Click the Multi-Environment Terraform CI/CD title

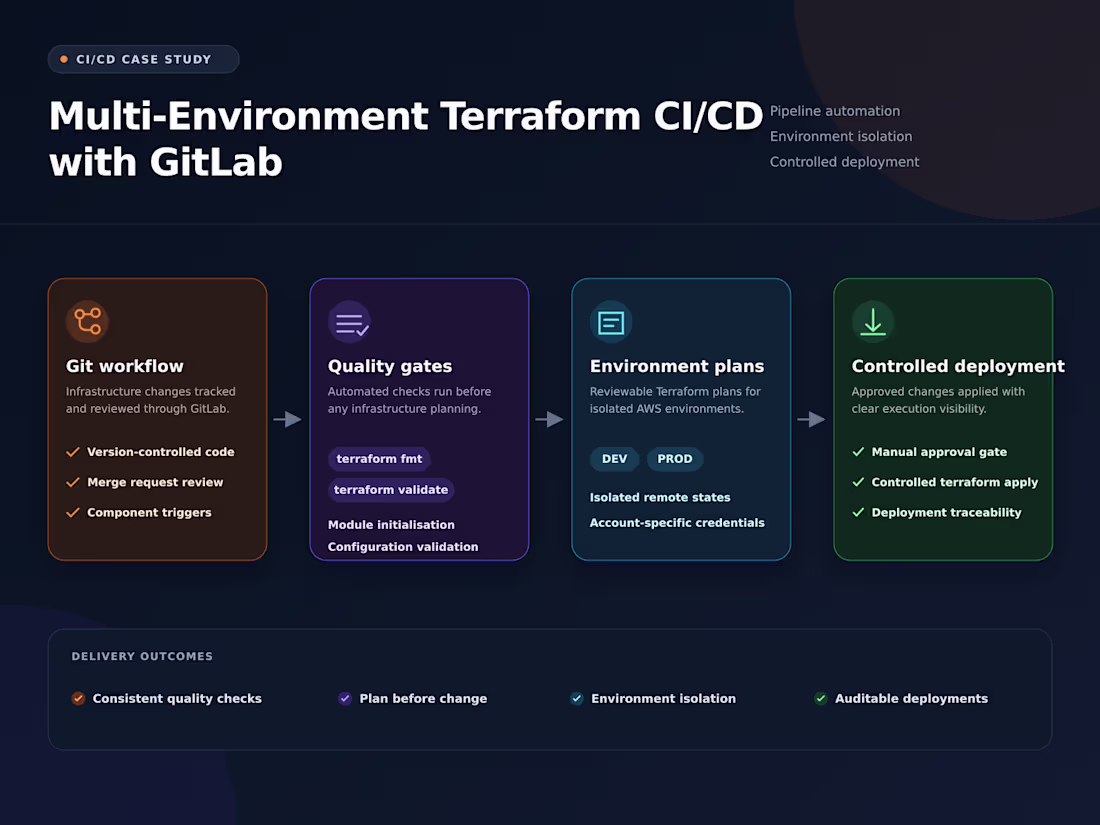pos(405,139)
